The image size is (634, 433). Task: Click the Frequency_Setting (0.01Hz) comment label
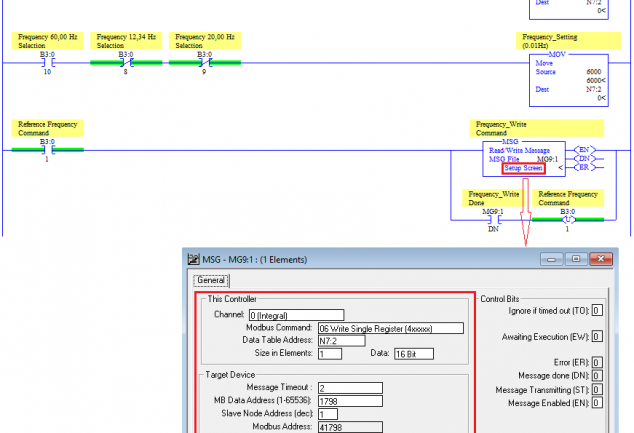tap(568, 41)
